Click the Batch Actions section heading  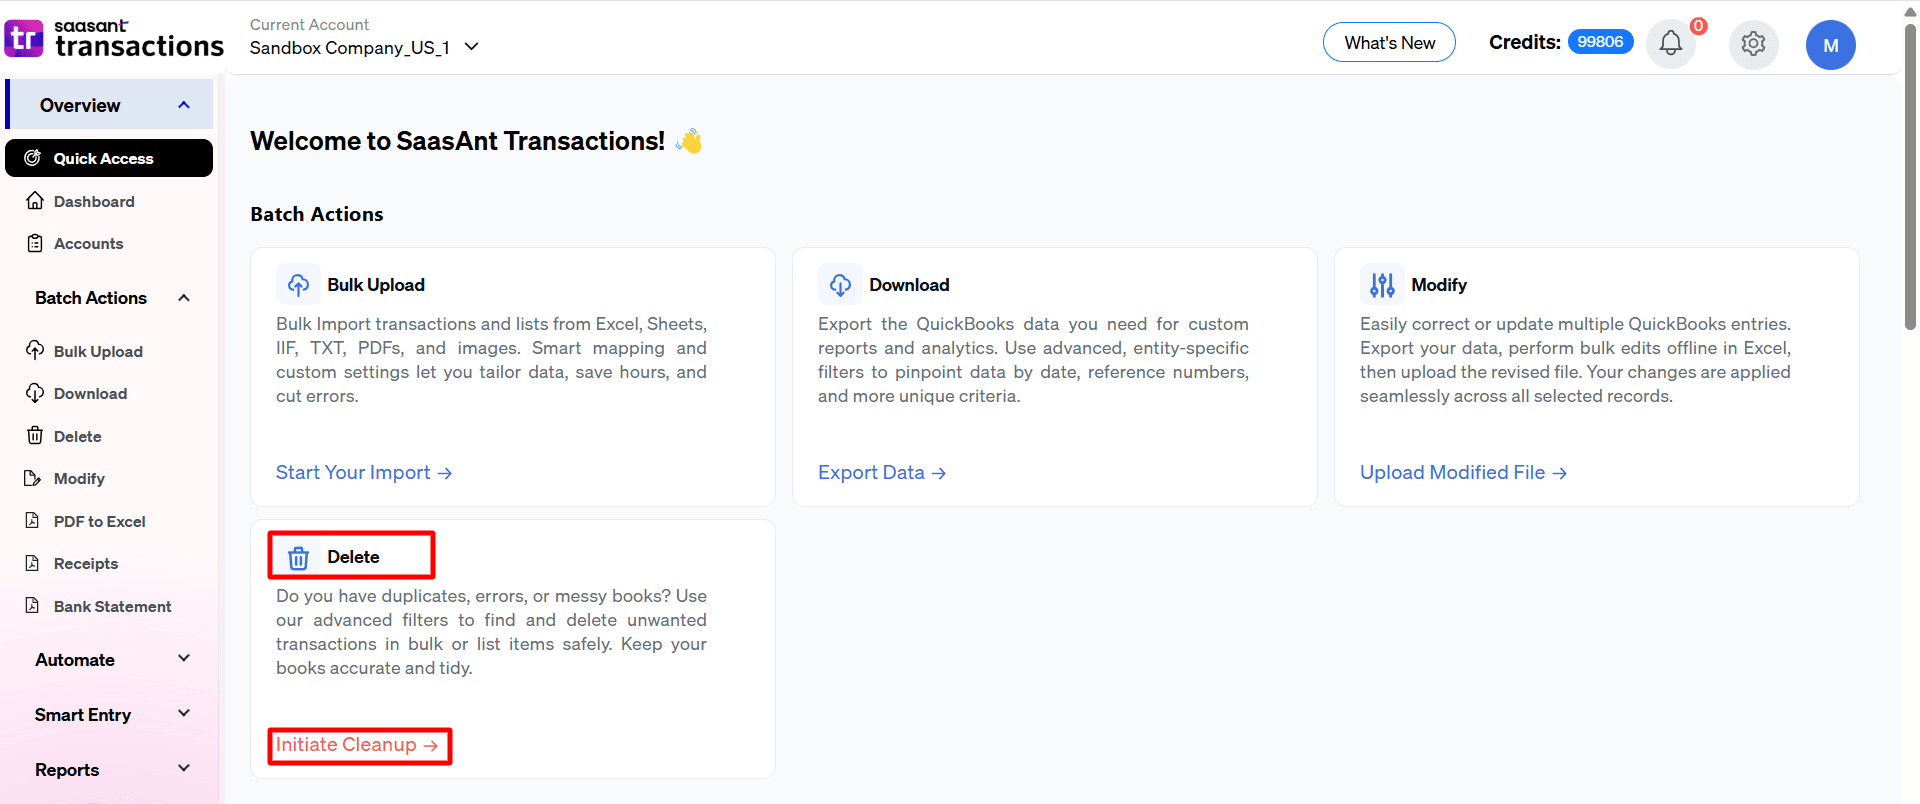[317, 214]
